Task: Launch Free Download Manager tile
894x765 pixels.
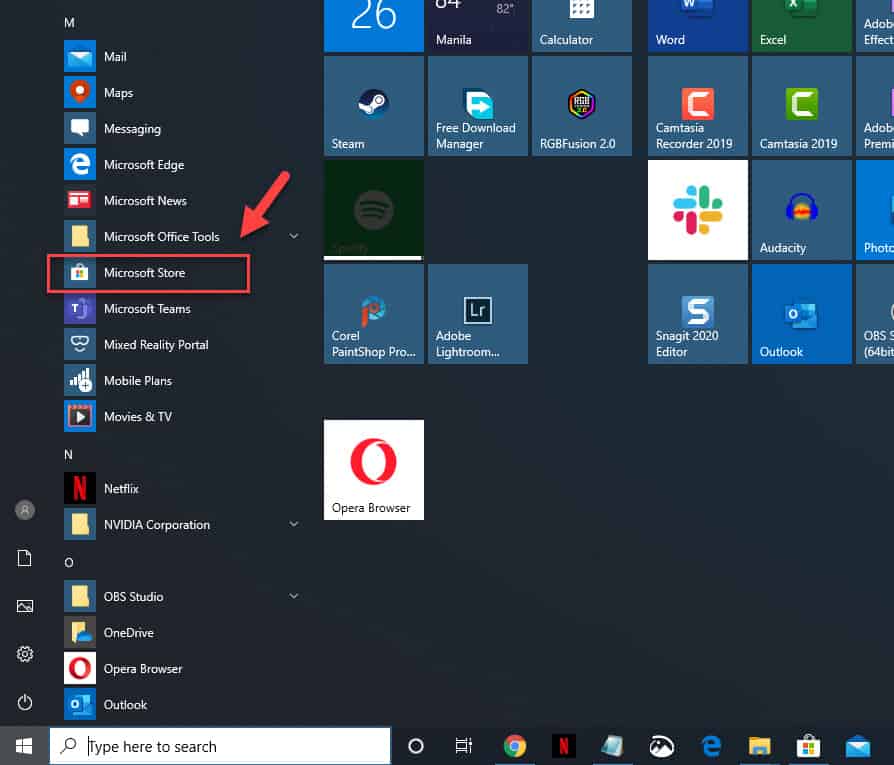Action: click(478, 105)
